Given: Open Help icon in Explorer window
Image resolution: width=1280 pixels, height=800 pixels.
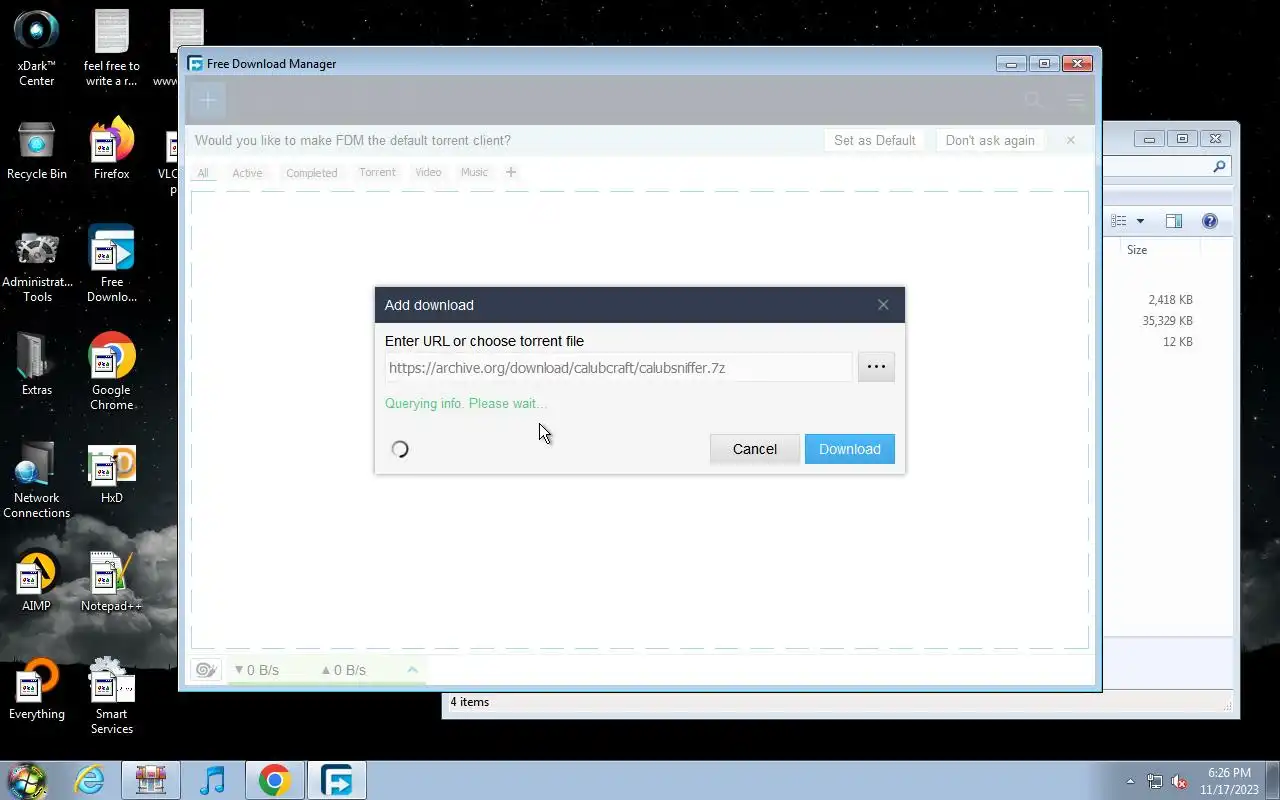Looking at the screenshot, I should click(1209, 221).
